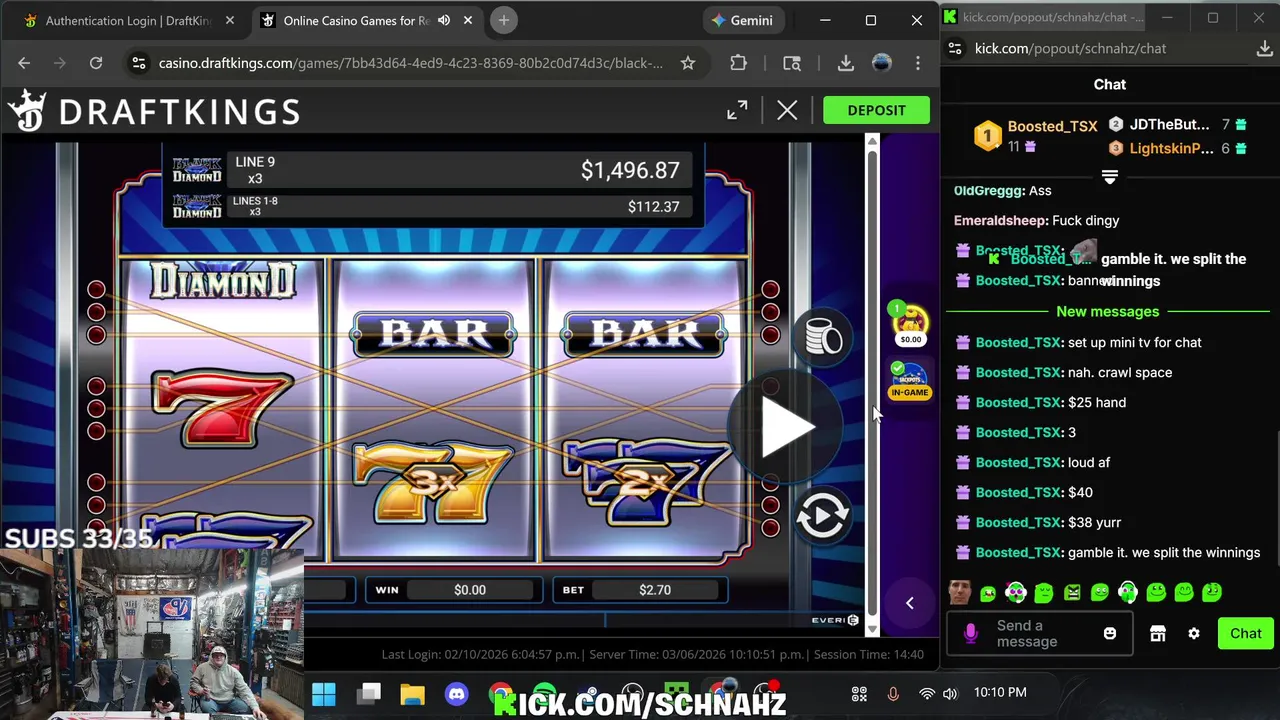Open the Jackpots IN-GAME widget
Viewport: 1280px width, 720px height.
(x=909, y=381)
